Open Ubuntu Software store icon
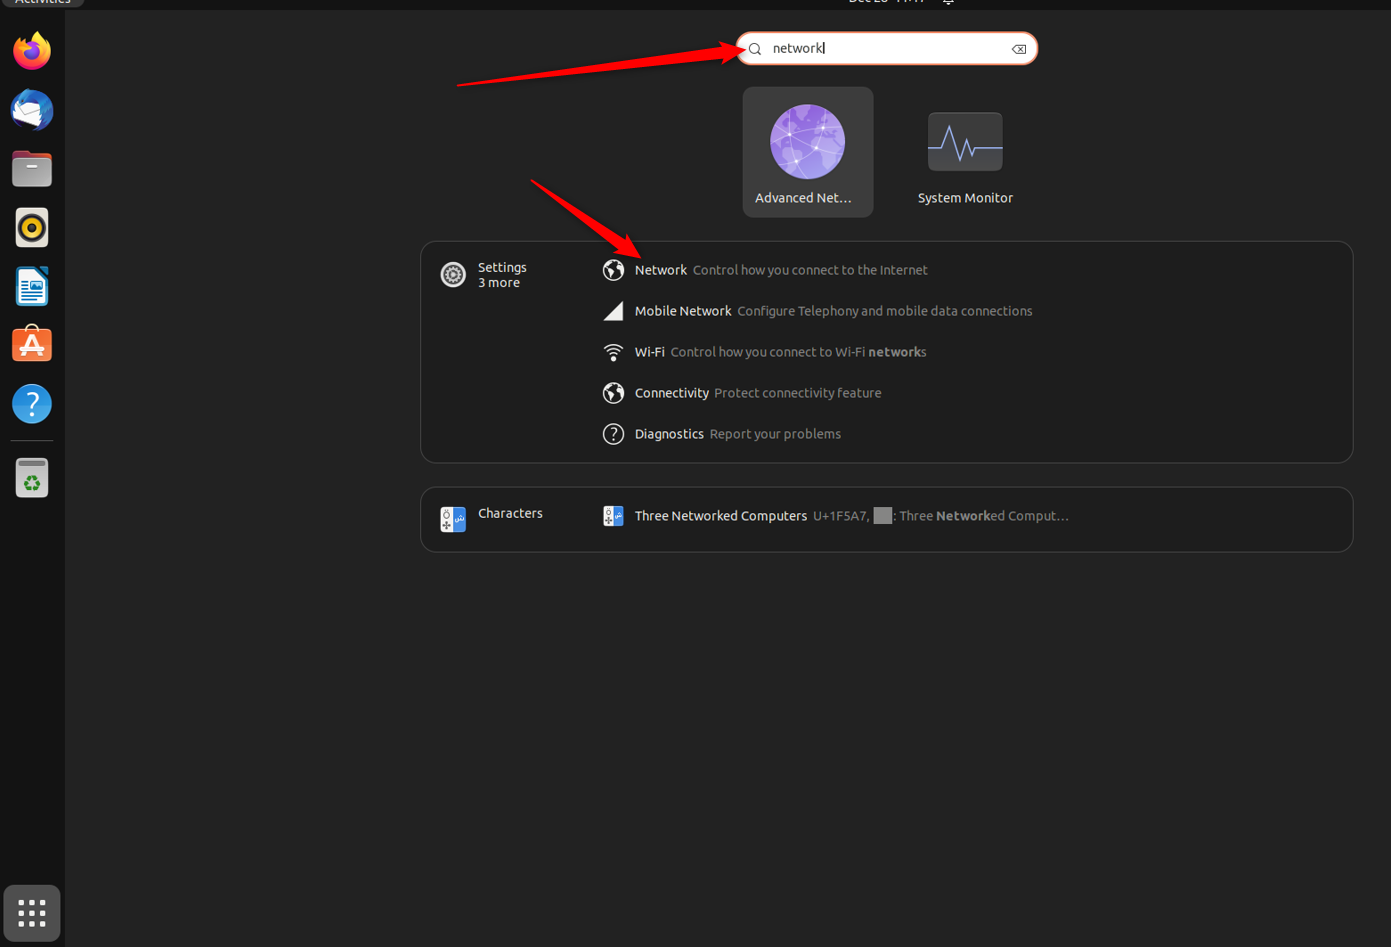Image resolution: width=1391 pixels, height=947 pixels. 32,345
